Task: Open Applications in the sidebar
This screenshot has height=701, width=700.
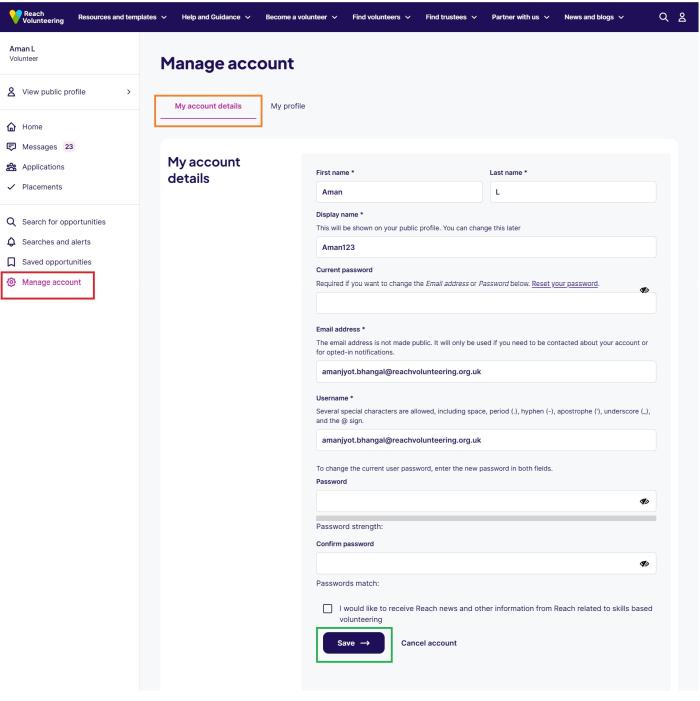Action: (43, 167)
